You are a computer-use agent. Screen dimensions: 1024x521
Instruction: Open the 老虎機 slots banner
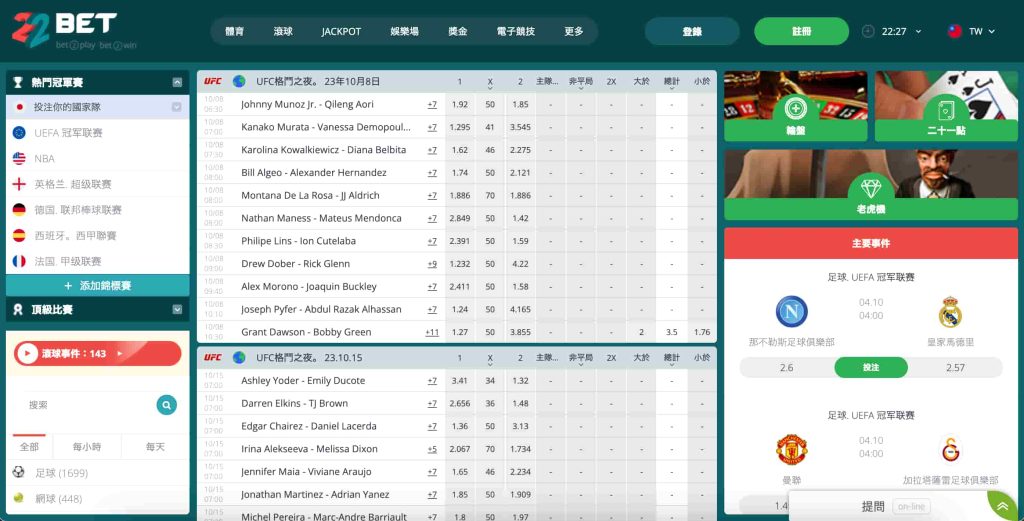pyautogui.click(x=871, y=185)
